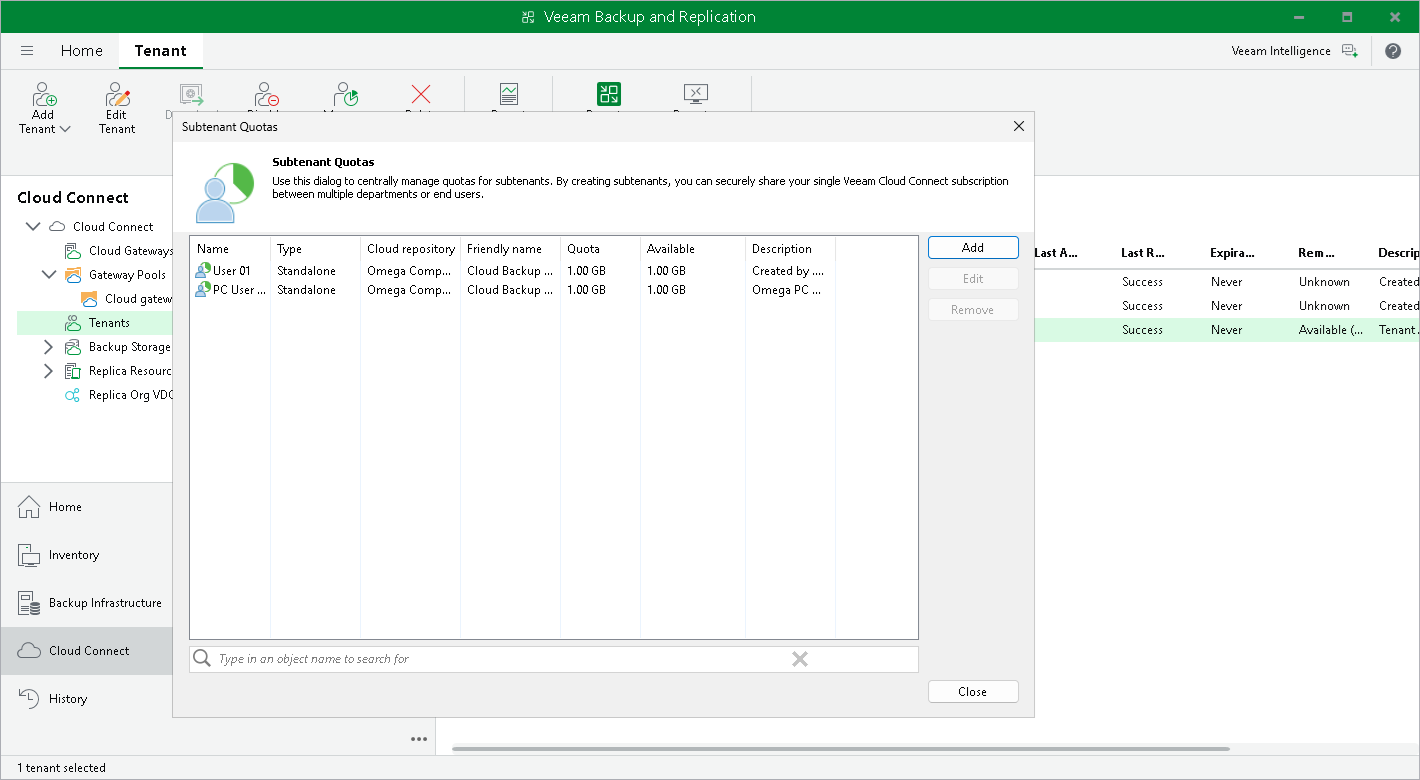Clear the search field with X icon
This screenshot has height=780, width=1420.
coord(799,659)
